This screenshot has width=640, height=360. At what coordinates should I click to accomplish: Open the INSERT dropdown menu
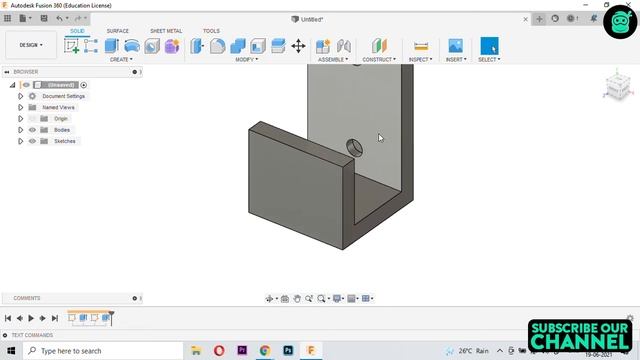pyautogui.click(x=456, y=60)
